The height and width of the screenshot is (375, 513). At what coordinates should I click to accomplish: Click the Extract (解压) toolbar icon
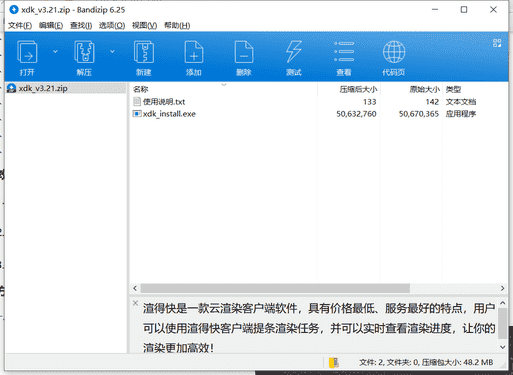[x=84, y=52]
